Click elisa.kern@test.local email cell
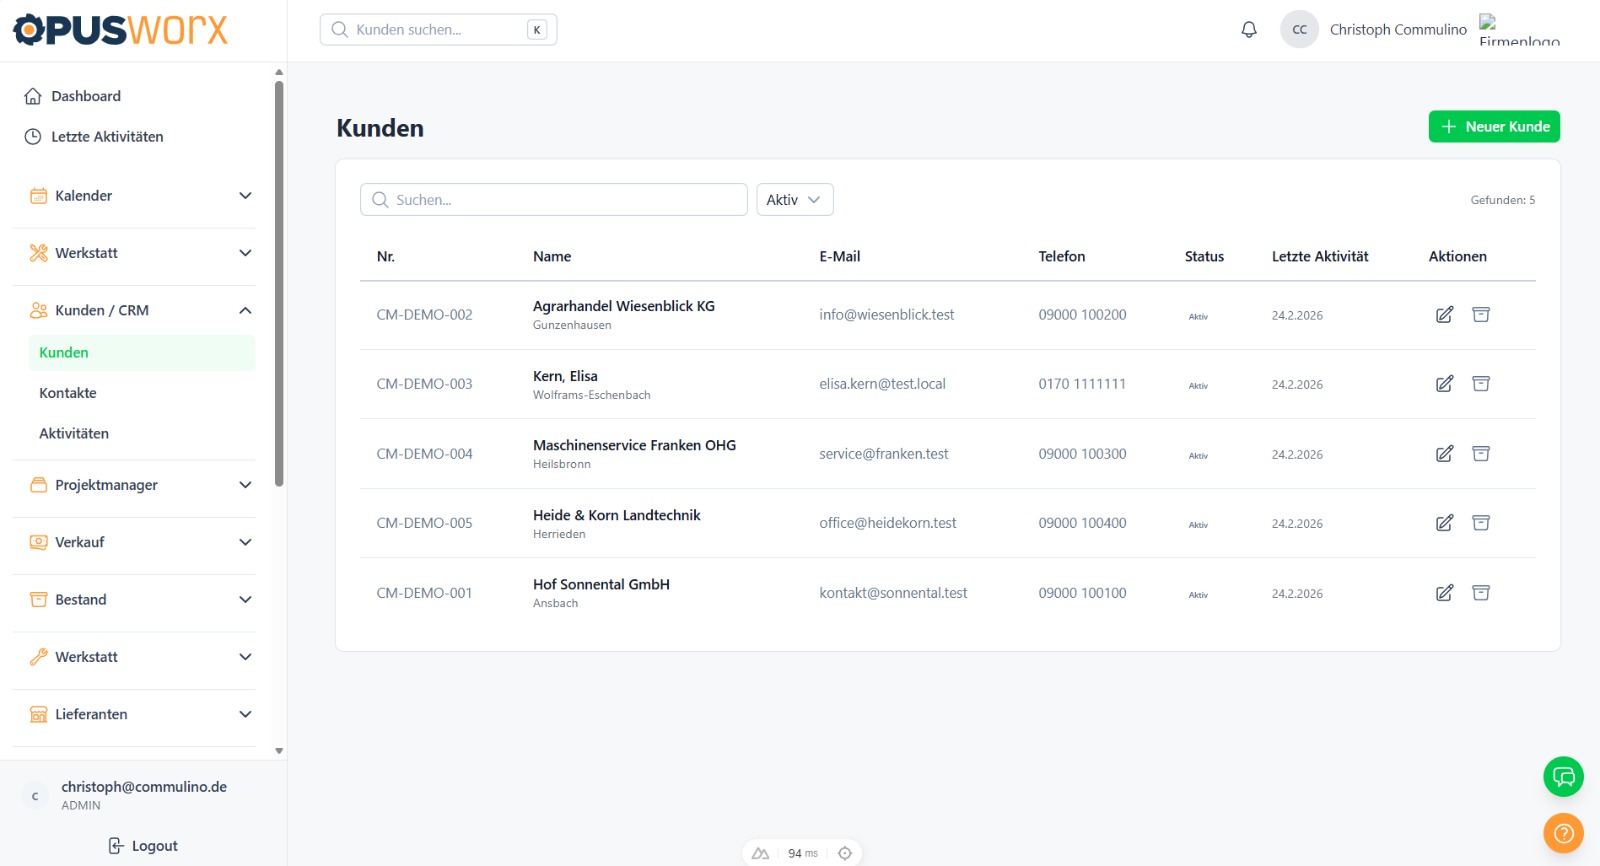Viewport: 1600px width, 866px height. click(882, 384)
